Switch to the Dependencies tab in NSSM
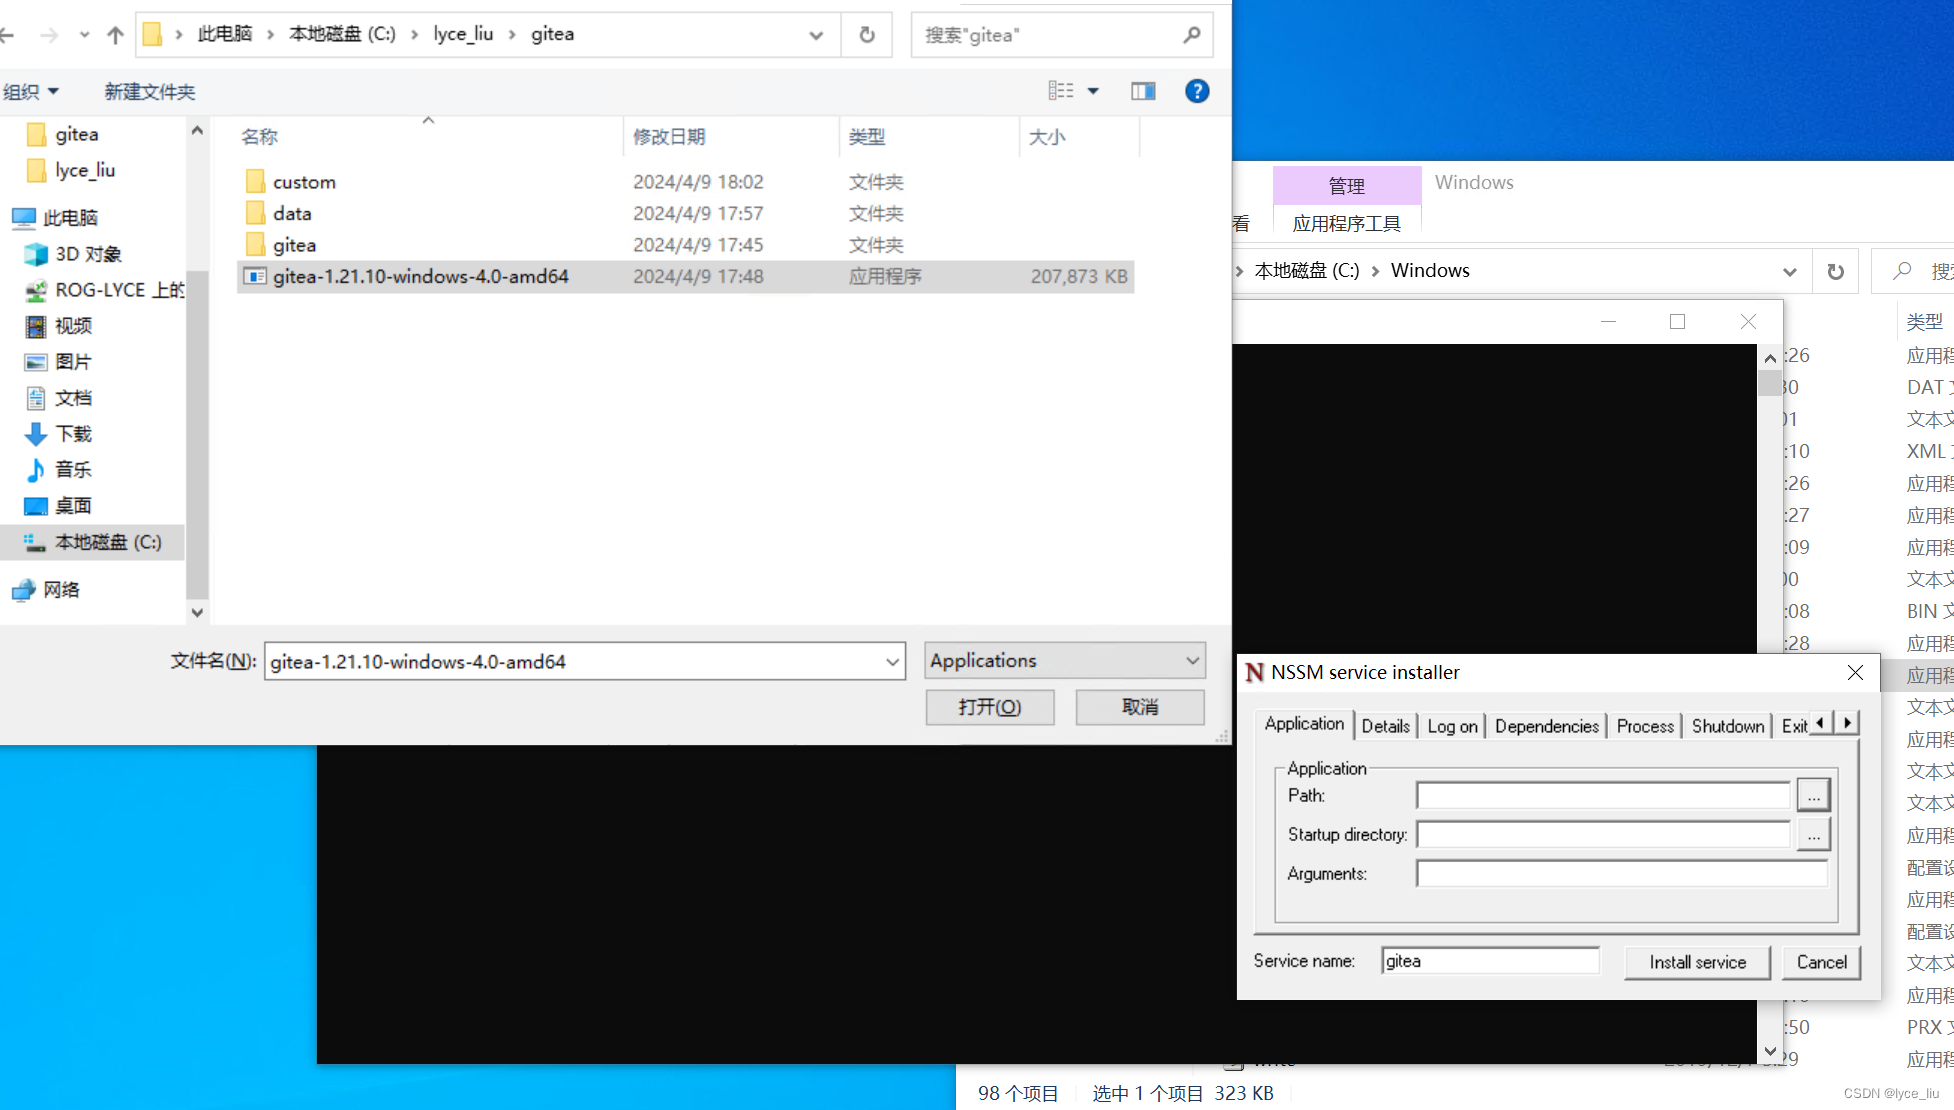This screenshot has height=1110, width=1954. [1547, 726]
